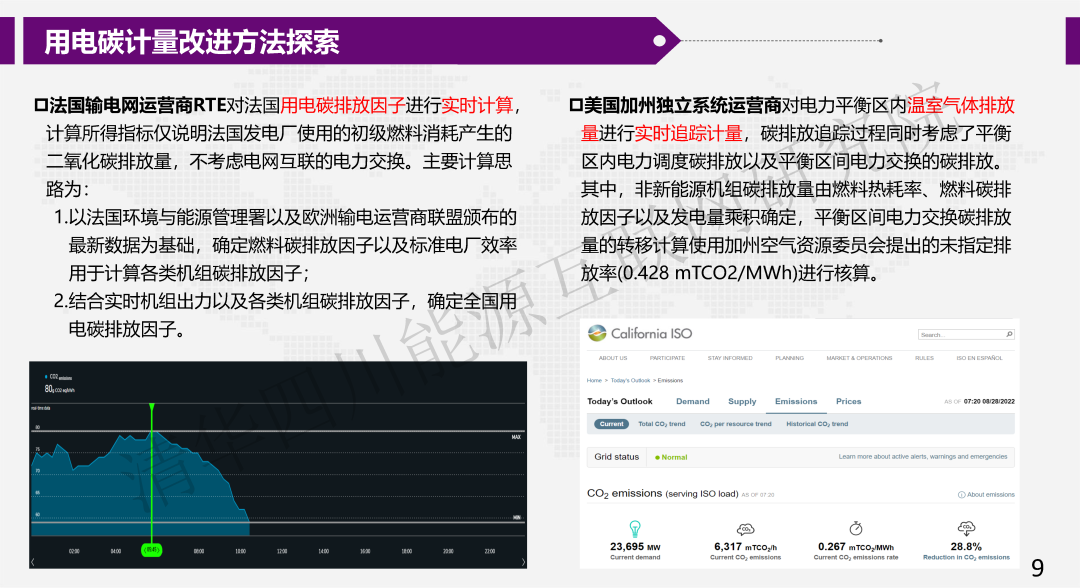
Task: Click the California ISO logo
Action: [640, 333]
